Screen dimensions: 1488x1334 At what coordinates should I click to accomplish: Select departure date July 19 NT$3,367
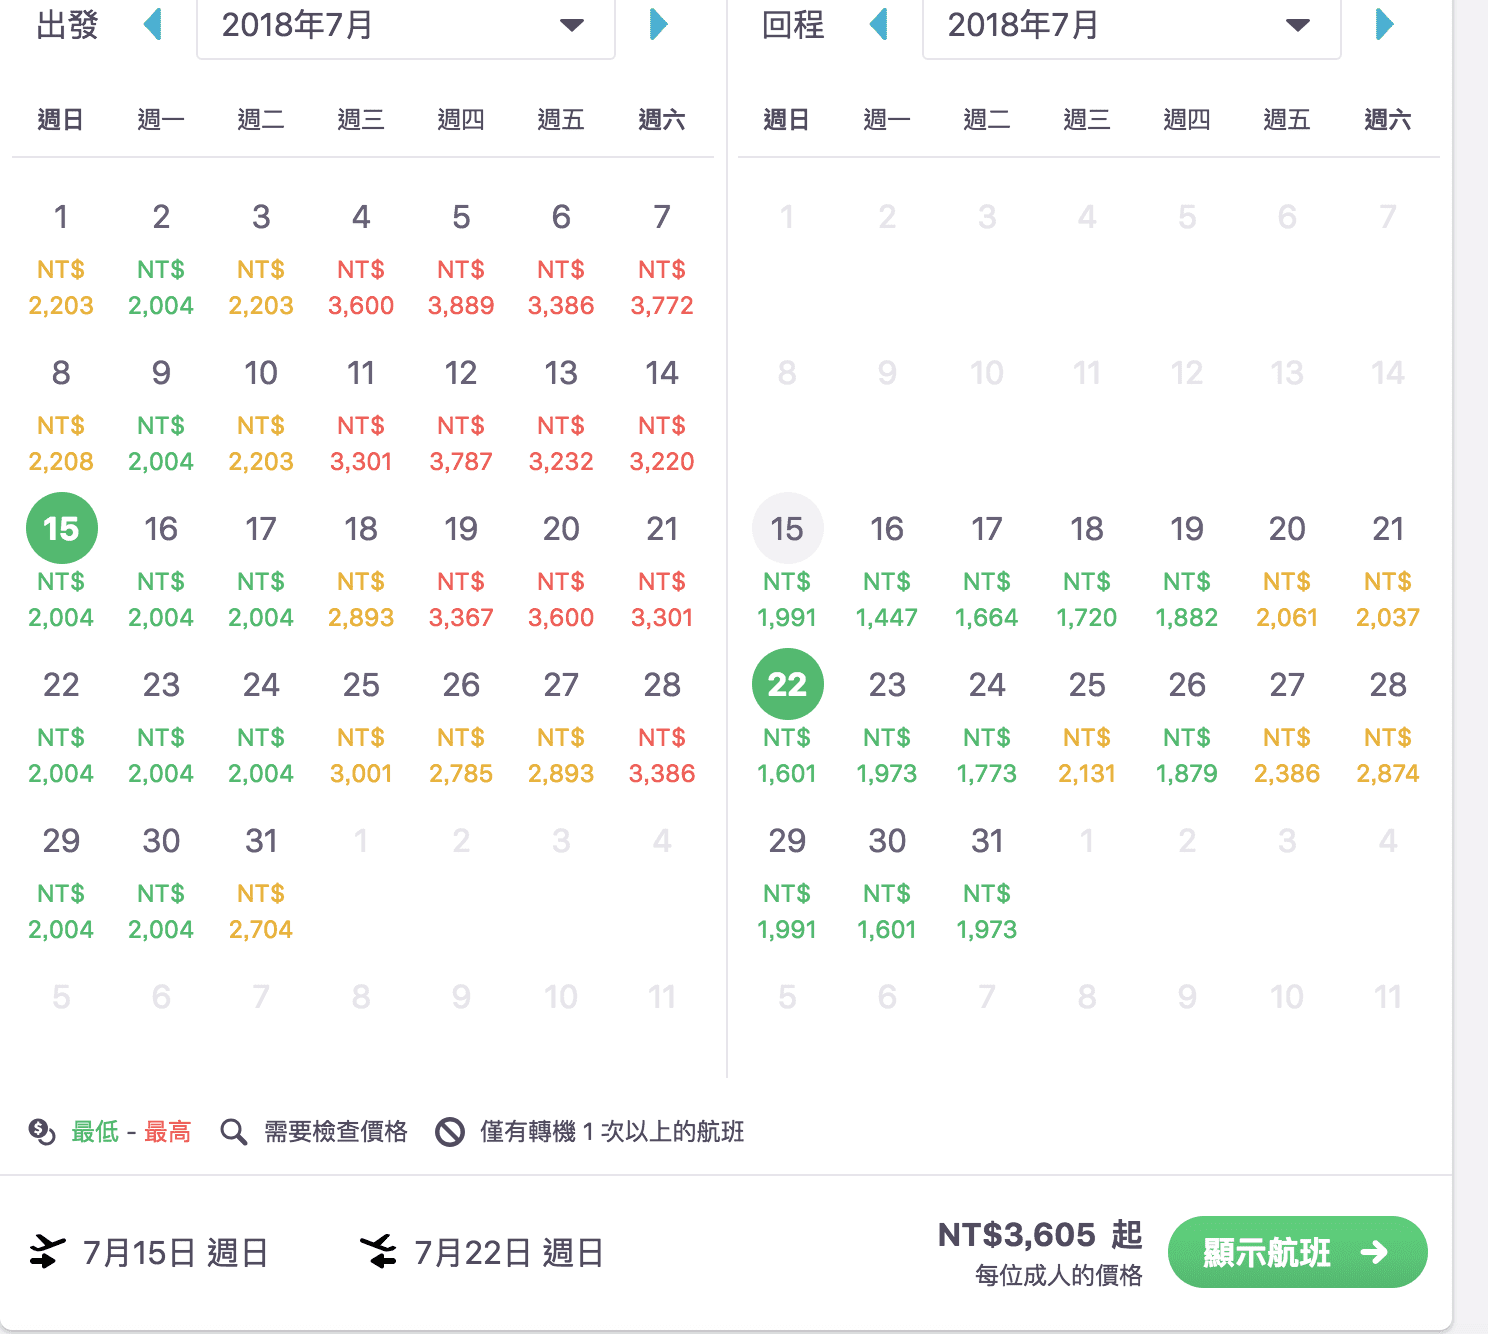pyautogui.click(x=461, y=572)
